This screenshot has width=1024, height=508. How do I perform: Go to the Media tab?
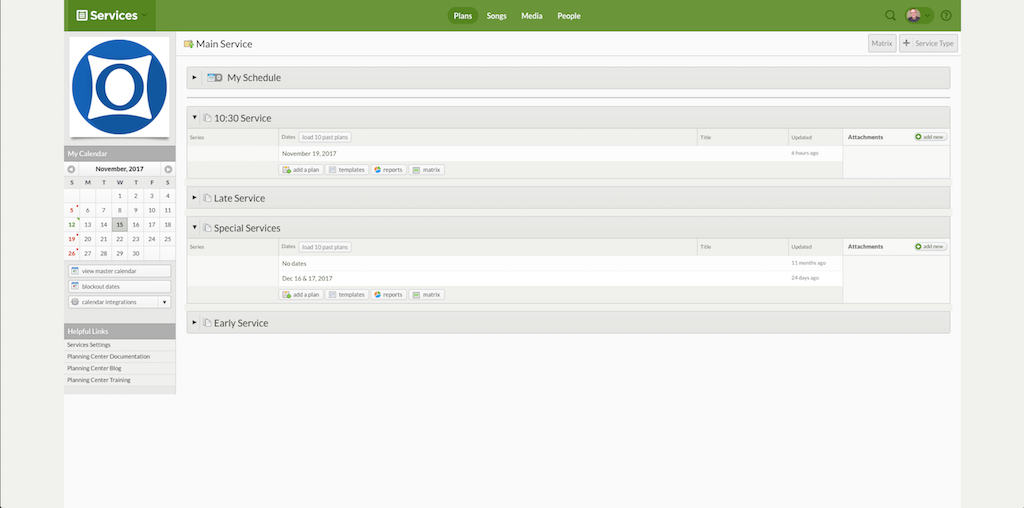tap(532, 16)
